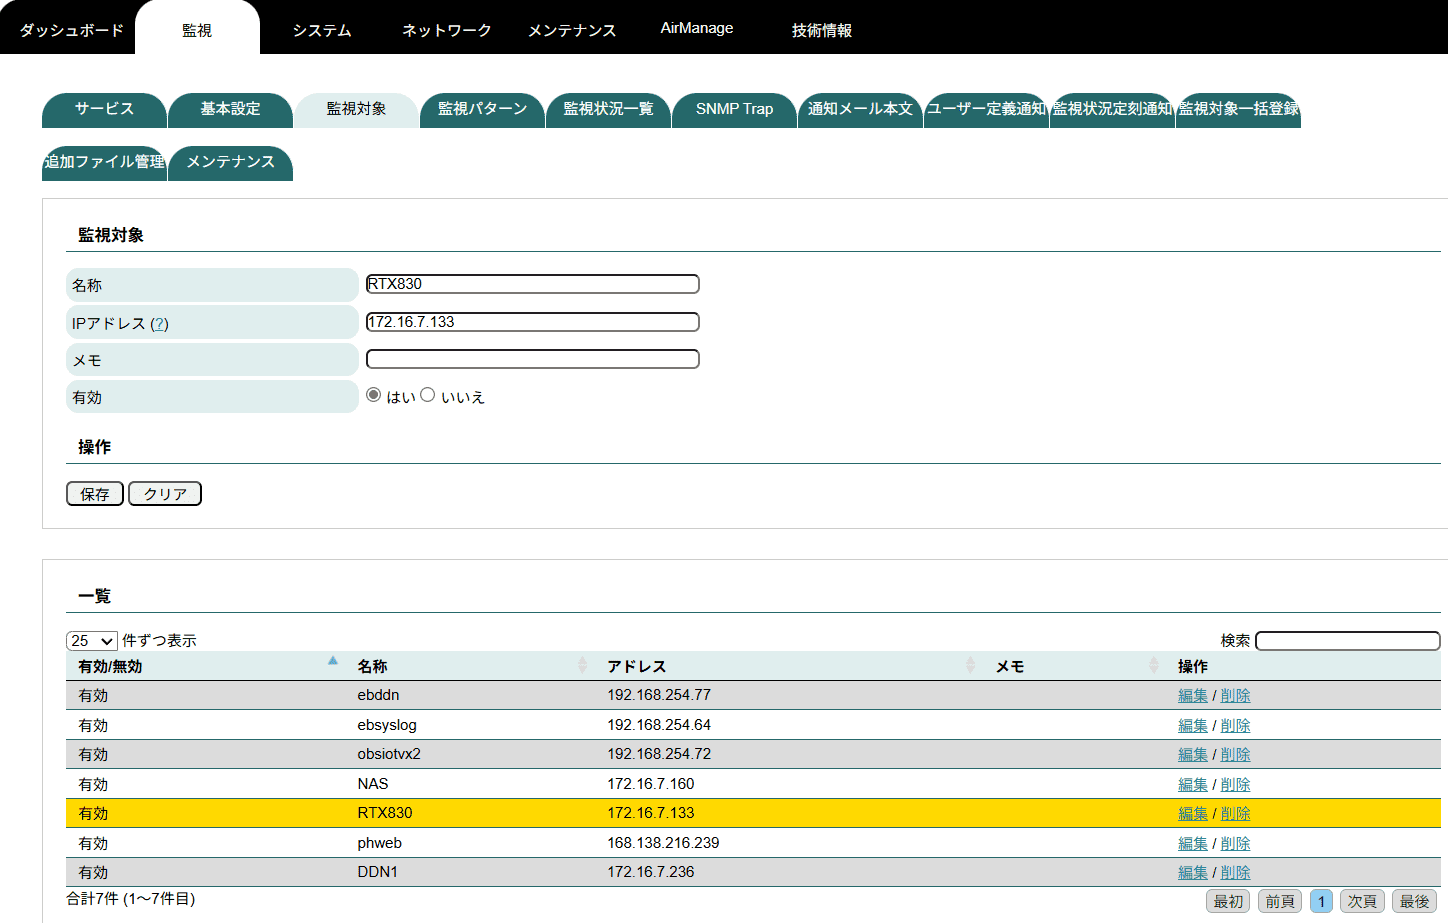Focus the 検索 search box
The width and height of the screenshot is (1448, 923).
(x=1348, y=641)
